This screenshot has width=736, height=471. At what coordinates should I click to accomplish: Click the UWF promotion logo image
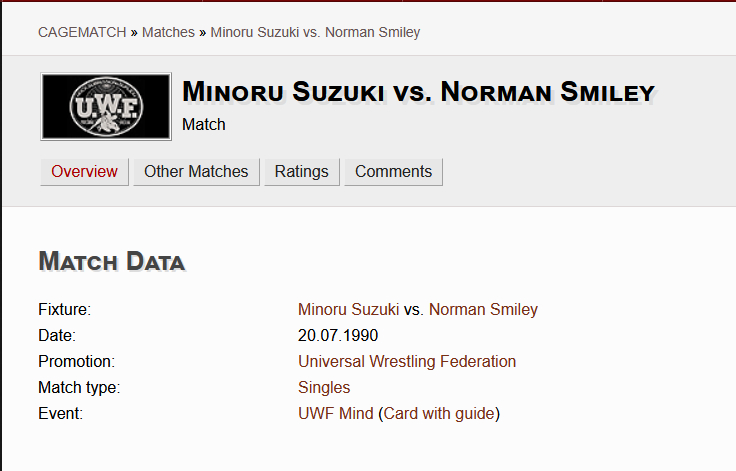coord(105,106)
